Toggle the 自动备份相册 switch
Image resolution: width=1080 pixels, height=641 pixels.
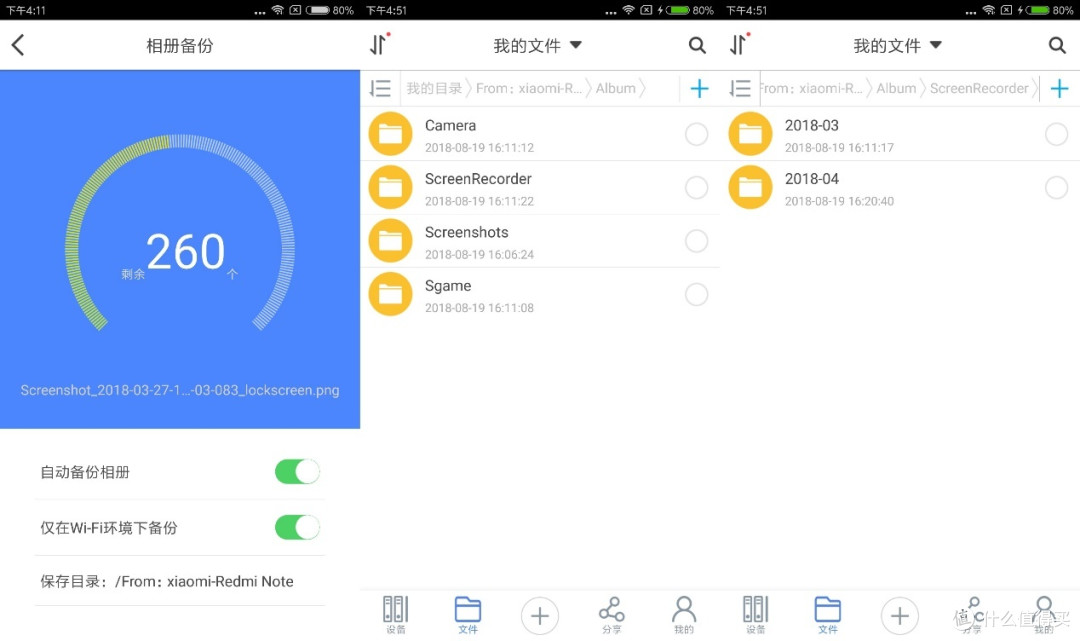(x=297, y=472)
